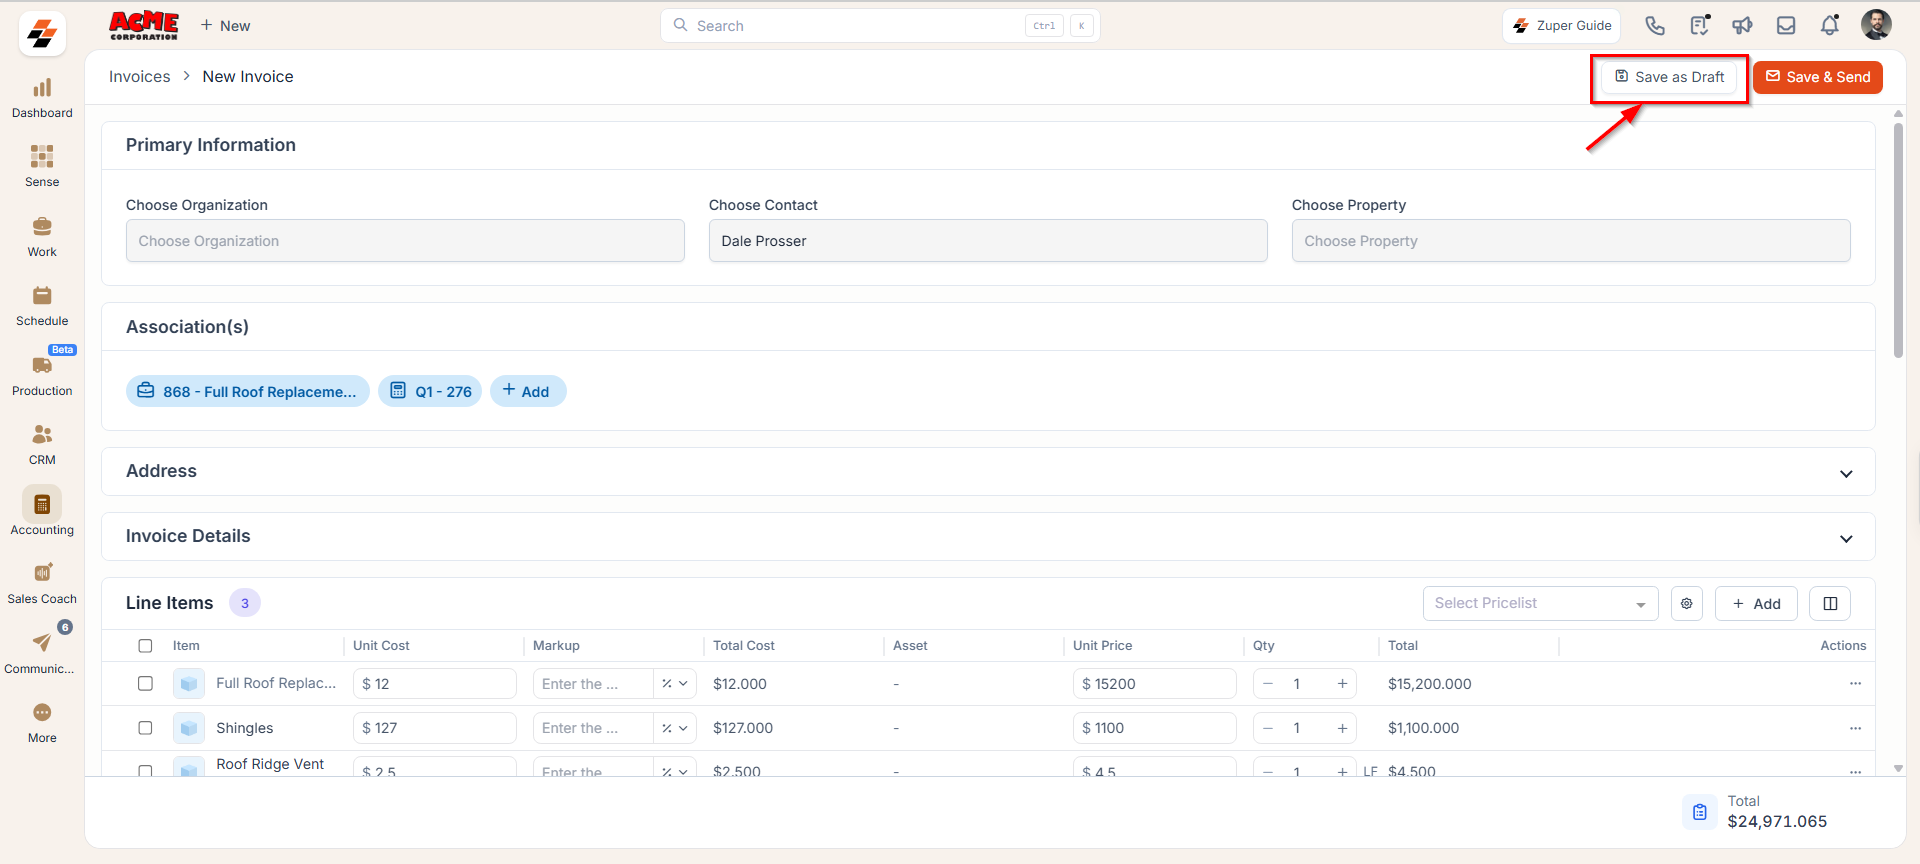Image resolution: width=1920 pixels, height=864 pixels.
Task: Click the Shingles item thumbnail icon
Action: [189, 728]
